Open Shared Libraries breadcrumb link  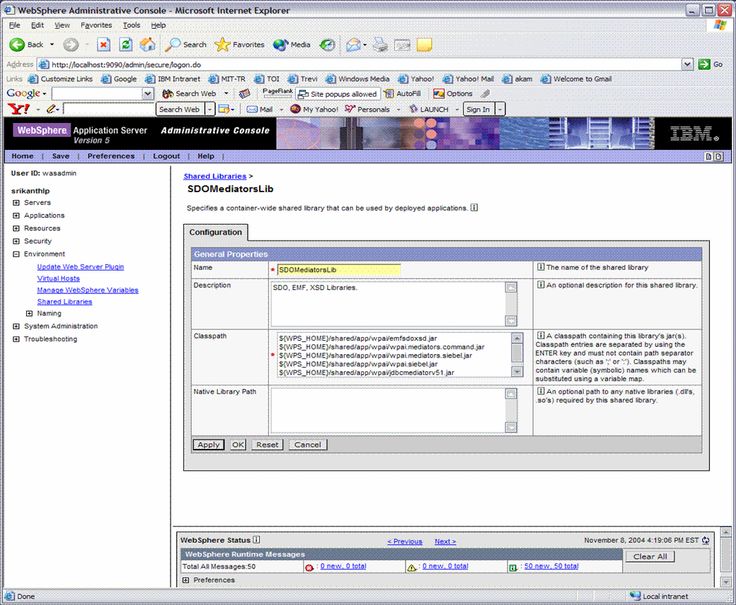tap(215, 176)
